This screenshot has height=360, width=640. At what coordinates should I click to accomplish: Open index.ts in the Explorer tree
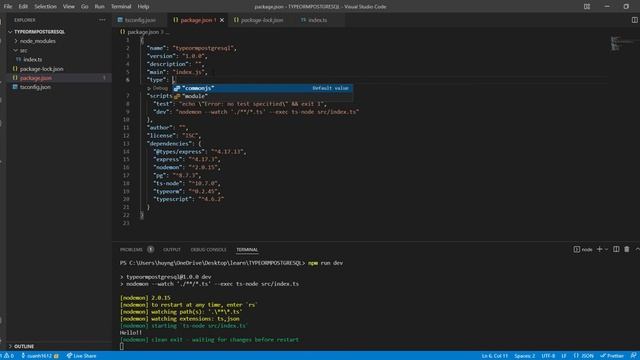33,60
